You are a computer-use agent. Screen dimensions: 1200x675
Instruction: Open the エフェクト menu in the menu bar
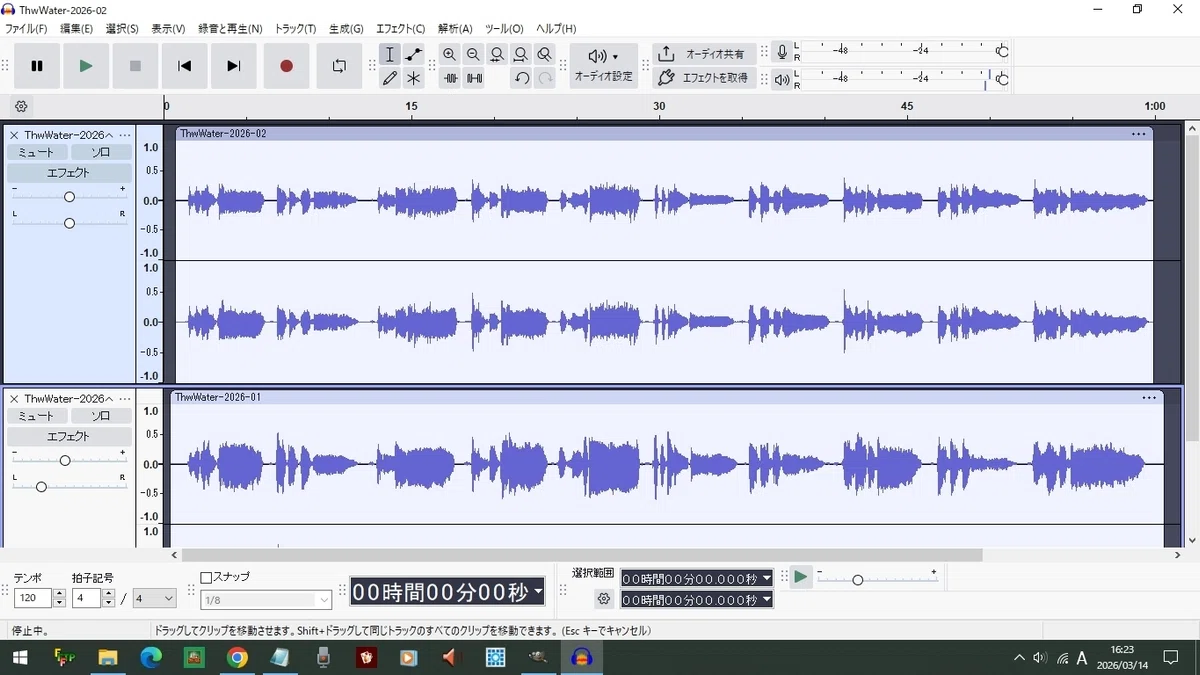click(400, 29)
